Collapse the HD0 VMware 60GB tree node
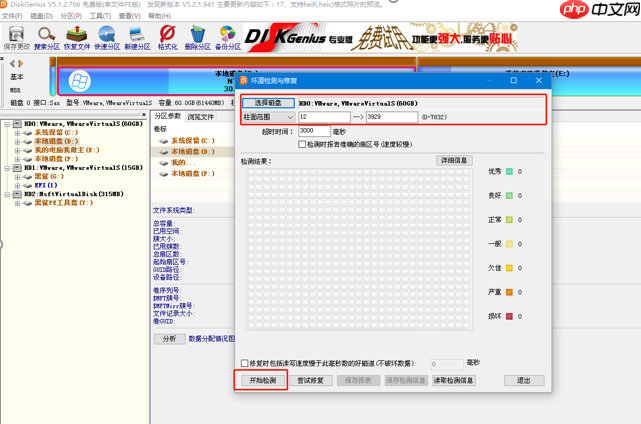This screenshot has width=641, height=424. coord(7,124)
